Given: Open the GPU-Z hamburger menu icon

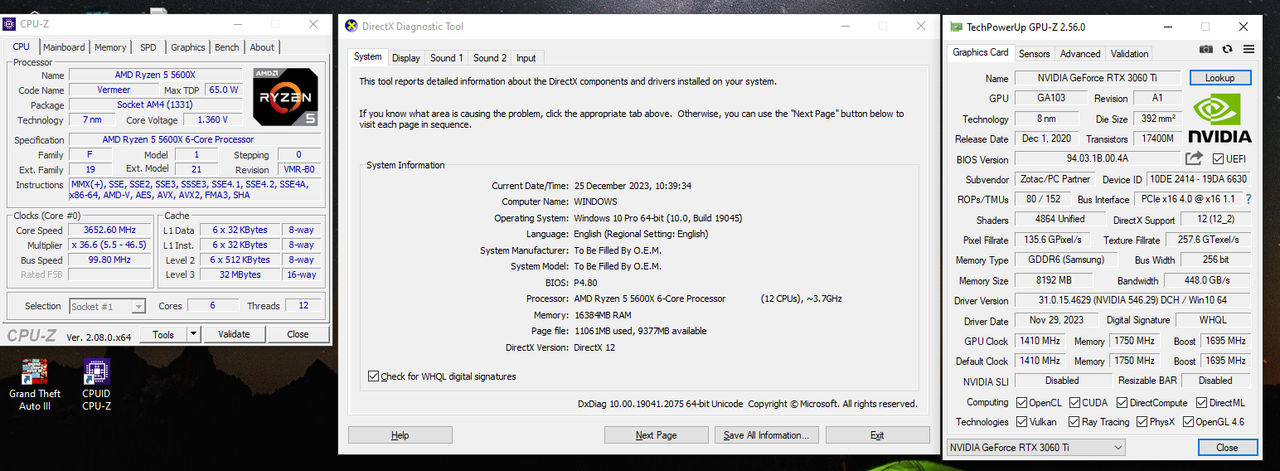Looking at the screenshot, I should (x=1249, y=48).
